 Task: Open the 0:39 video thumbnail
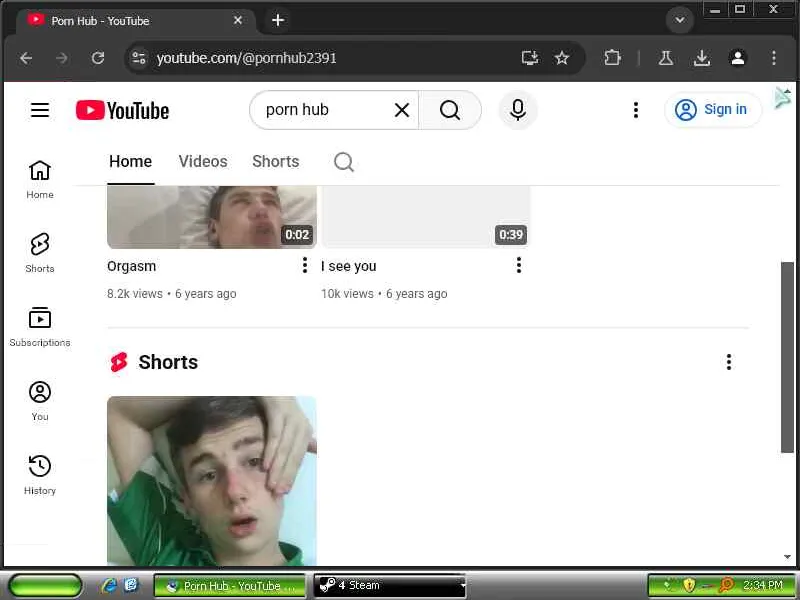coord(426,217)
